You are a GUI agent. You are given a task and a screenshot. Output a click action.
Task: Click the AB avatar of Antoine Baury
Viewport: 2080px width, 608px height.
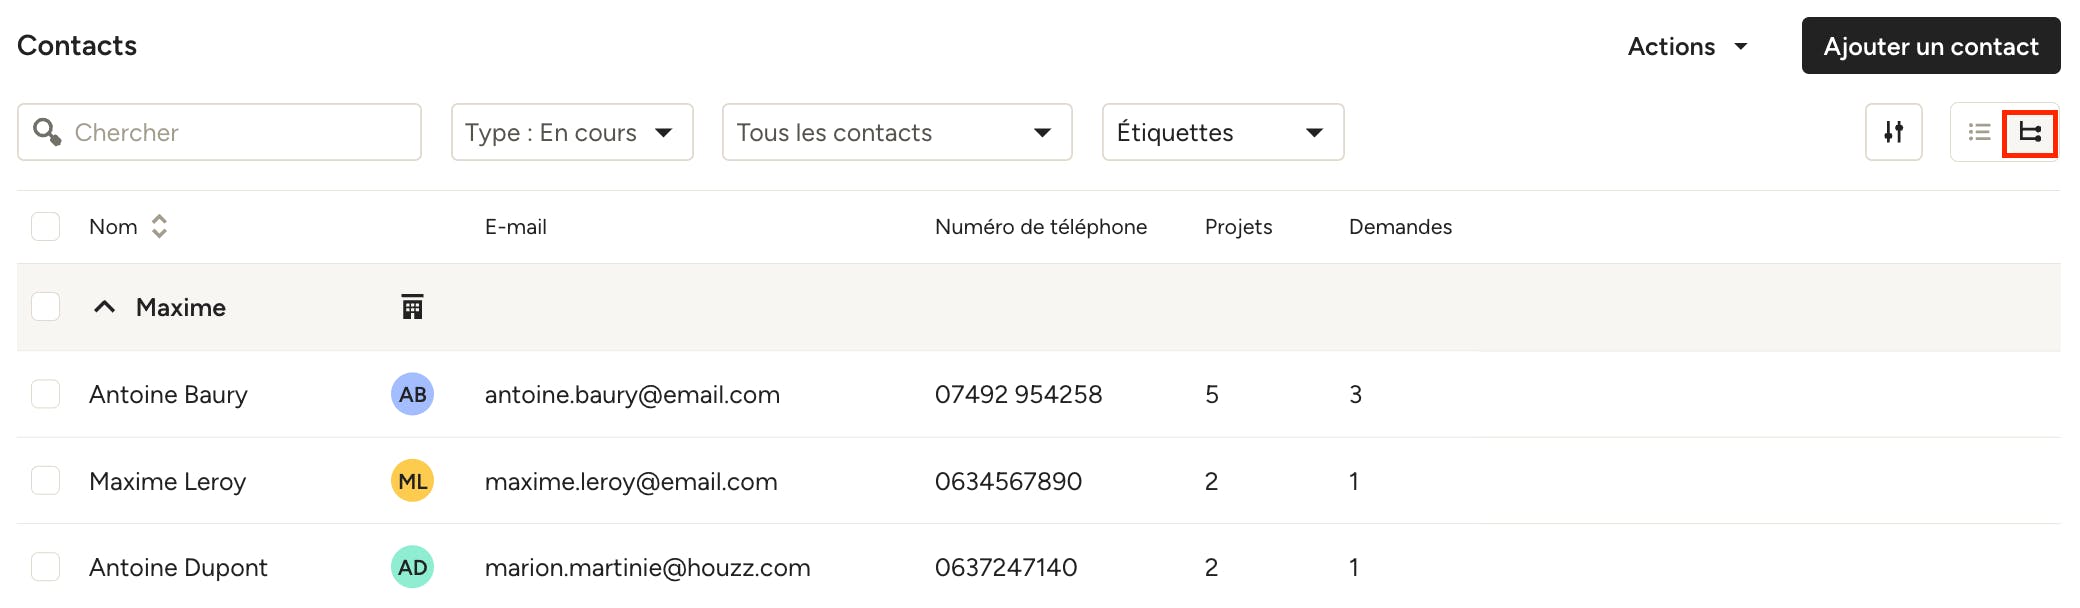coord(412,394)
